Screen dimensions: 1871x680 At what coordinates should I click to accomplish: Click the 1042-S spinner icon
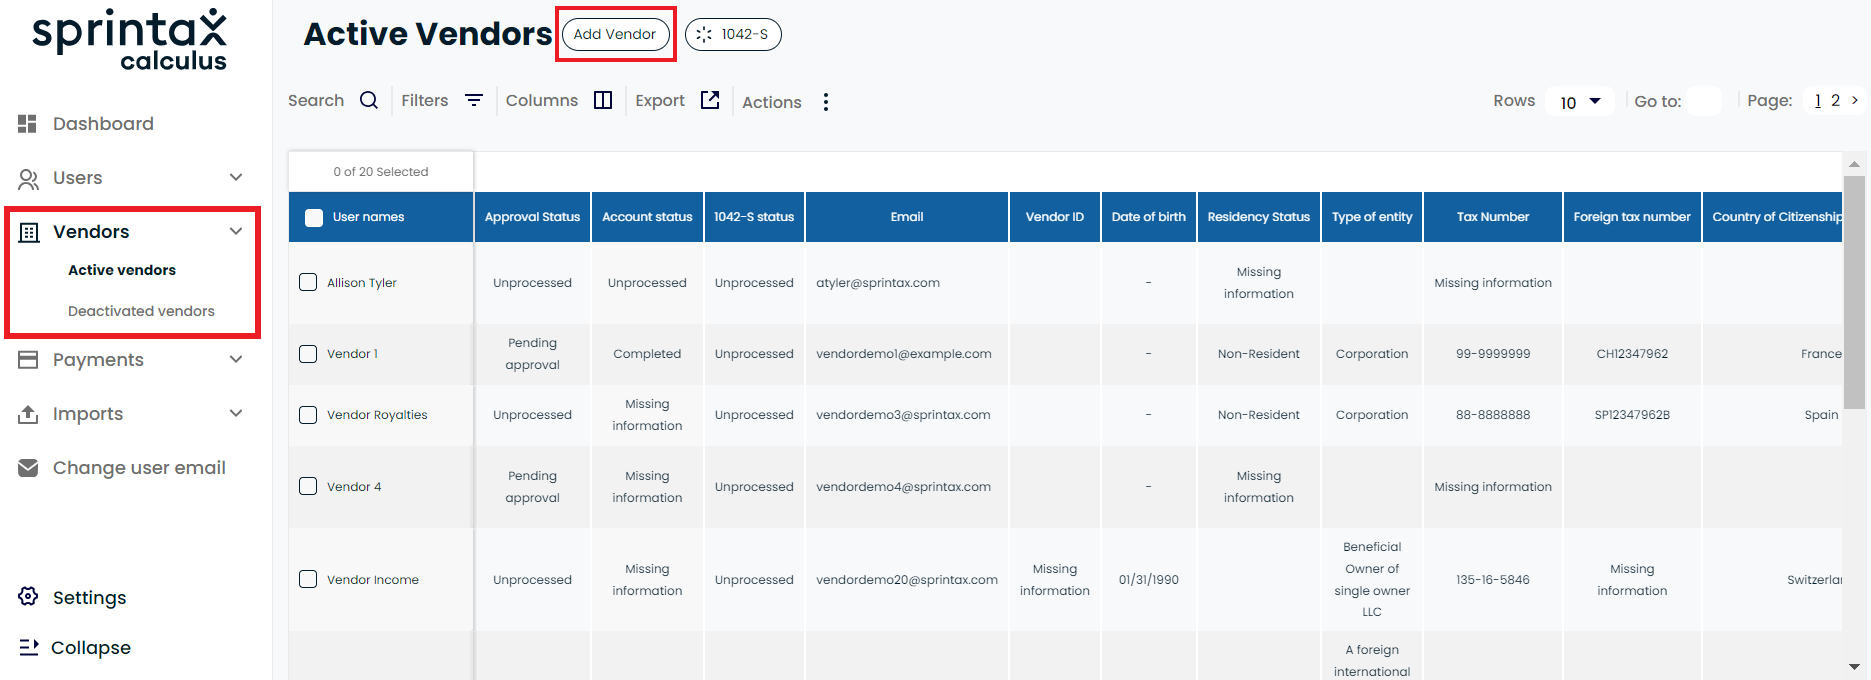tap(704, 34)
